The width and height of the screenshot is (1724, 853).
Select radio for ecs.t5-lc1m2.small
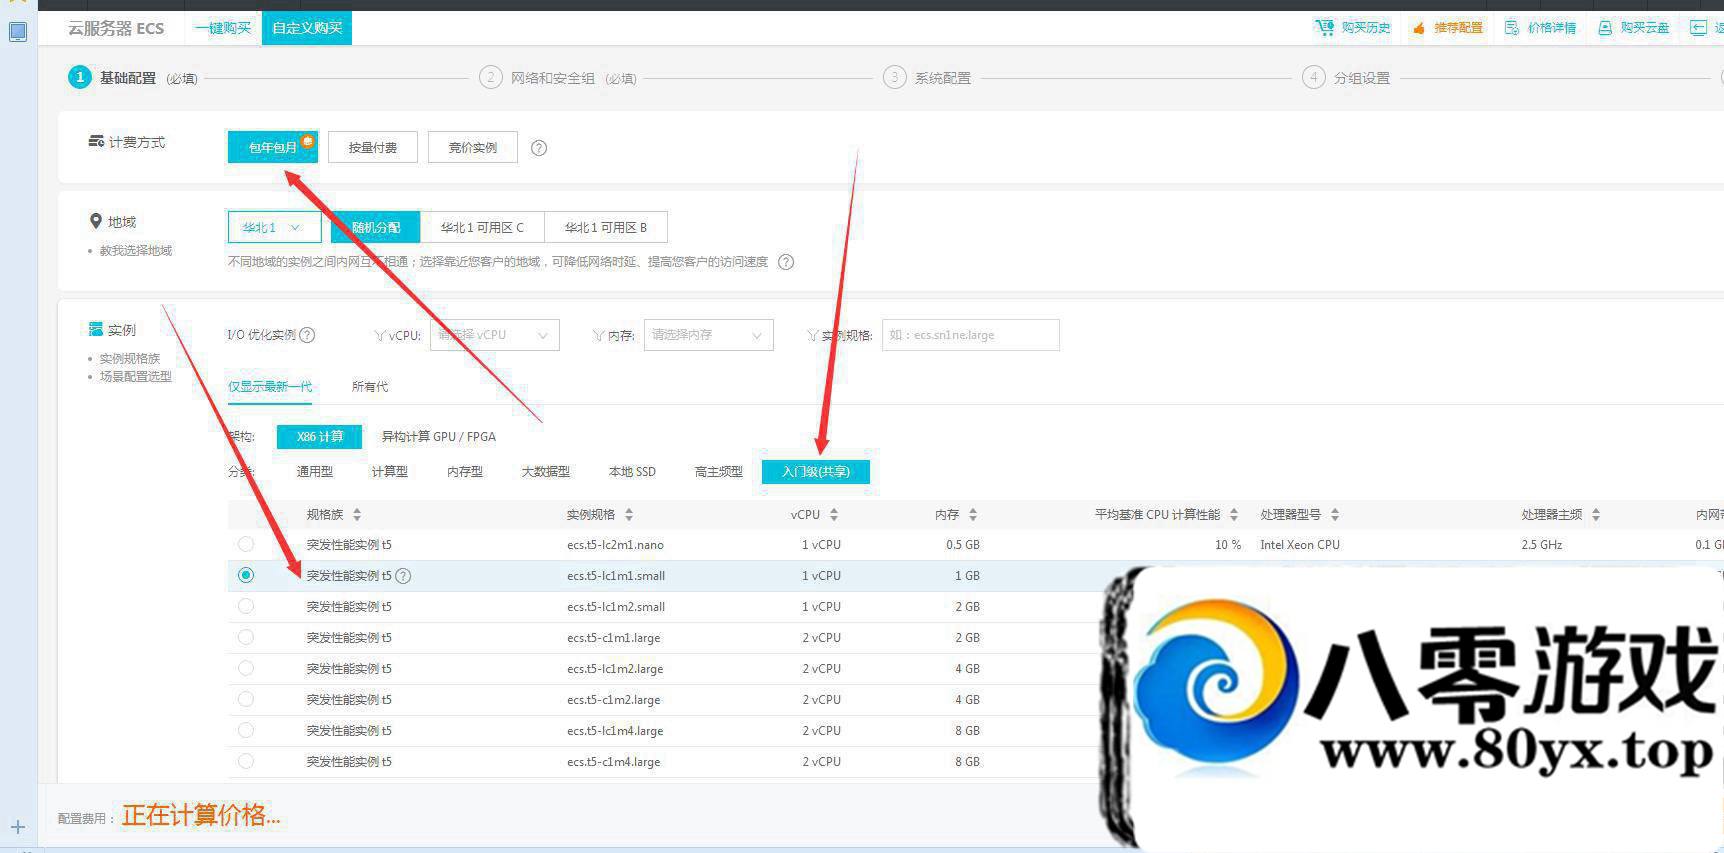246,607
